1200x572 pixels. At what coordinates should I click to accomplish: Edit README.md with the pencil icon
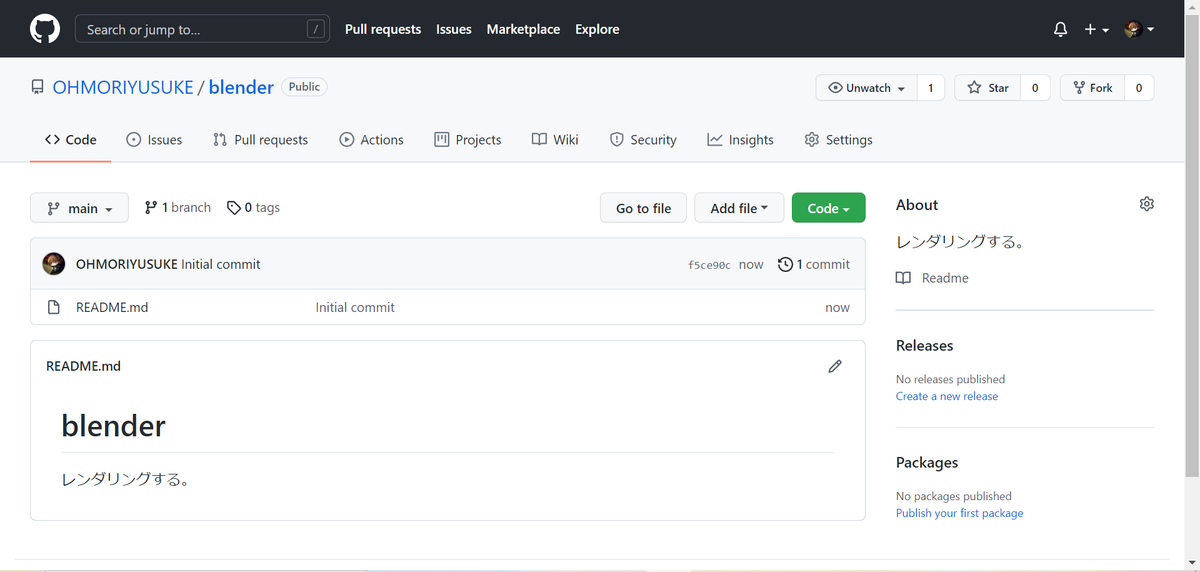(x=835, y=366)
